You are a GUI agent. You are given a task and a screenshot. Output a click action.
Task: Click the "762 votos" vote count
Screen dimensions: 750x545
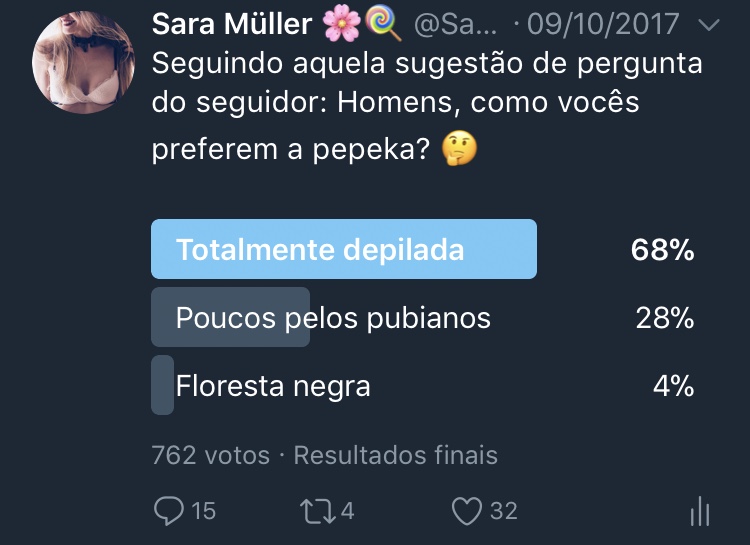(210, 455)
